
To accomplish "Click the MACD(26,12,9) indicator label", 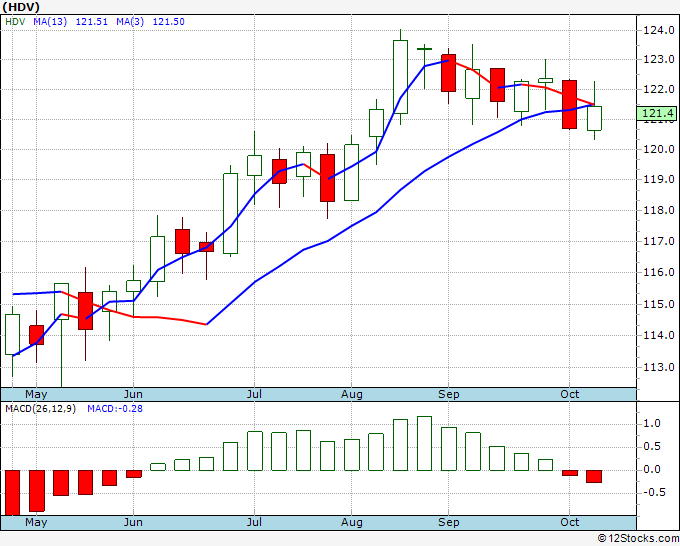I will [40, 409].
